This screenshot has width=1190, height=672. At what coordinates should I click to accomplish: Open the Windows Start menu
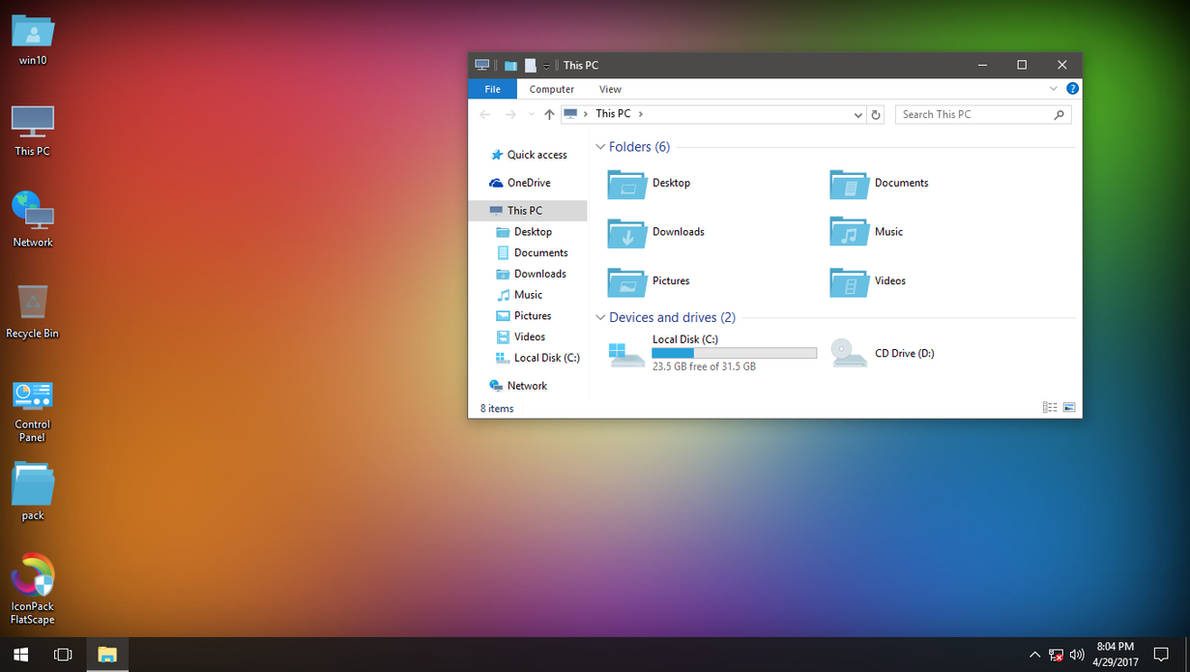coord(21,655)
